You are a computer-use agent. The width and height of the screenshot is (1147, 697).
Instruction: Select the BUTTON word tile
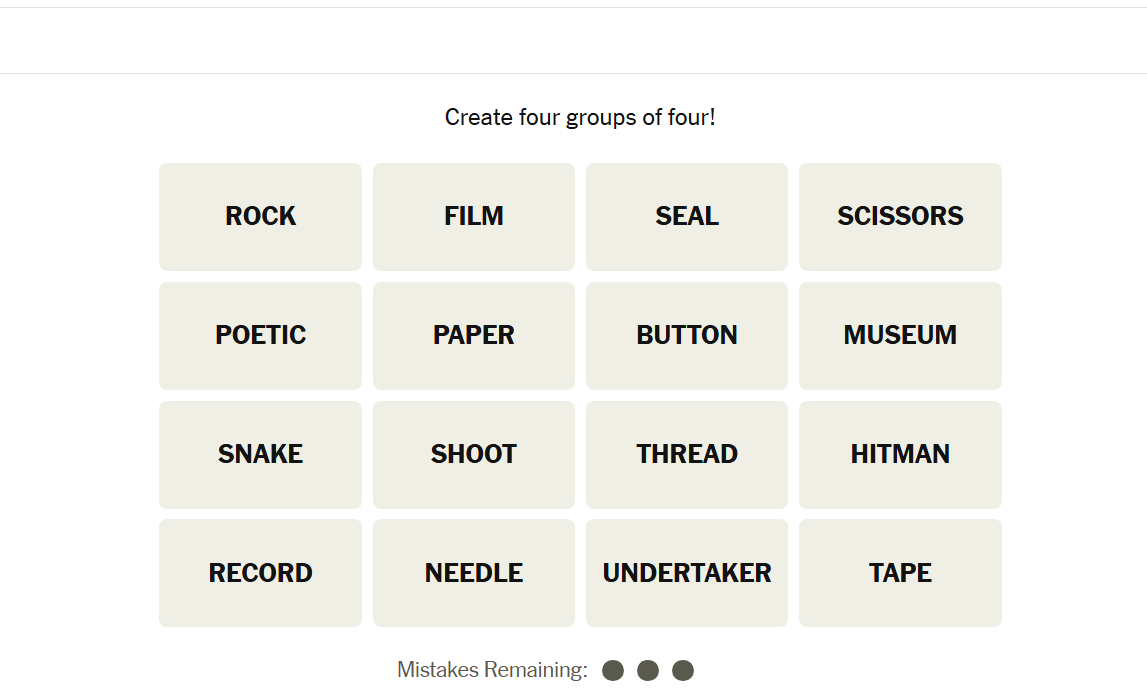pos(687,335)
